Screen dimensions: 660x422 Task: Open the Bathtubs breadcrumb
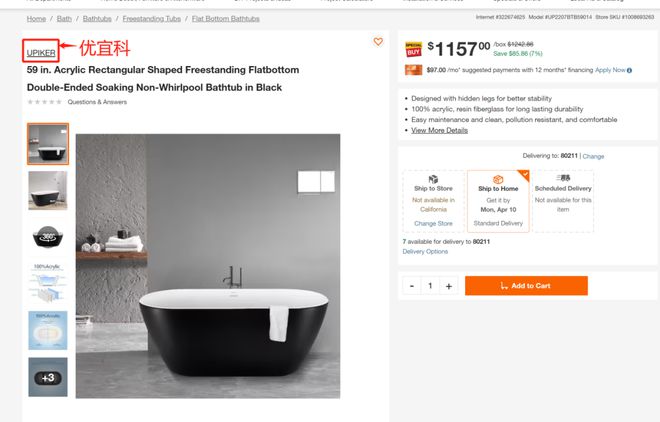[x=97, y=19]
